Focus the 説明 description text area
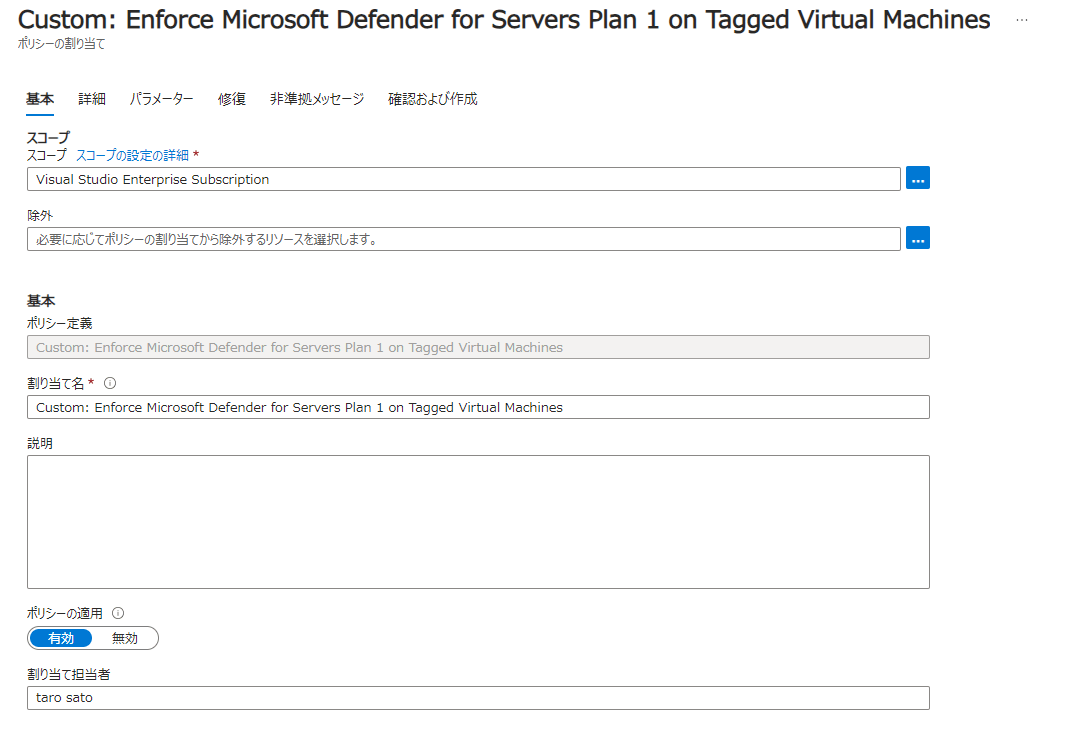This screenshot has height=747, width=1083. (478, 522)
